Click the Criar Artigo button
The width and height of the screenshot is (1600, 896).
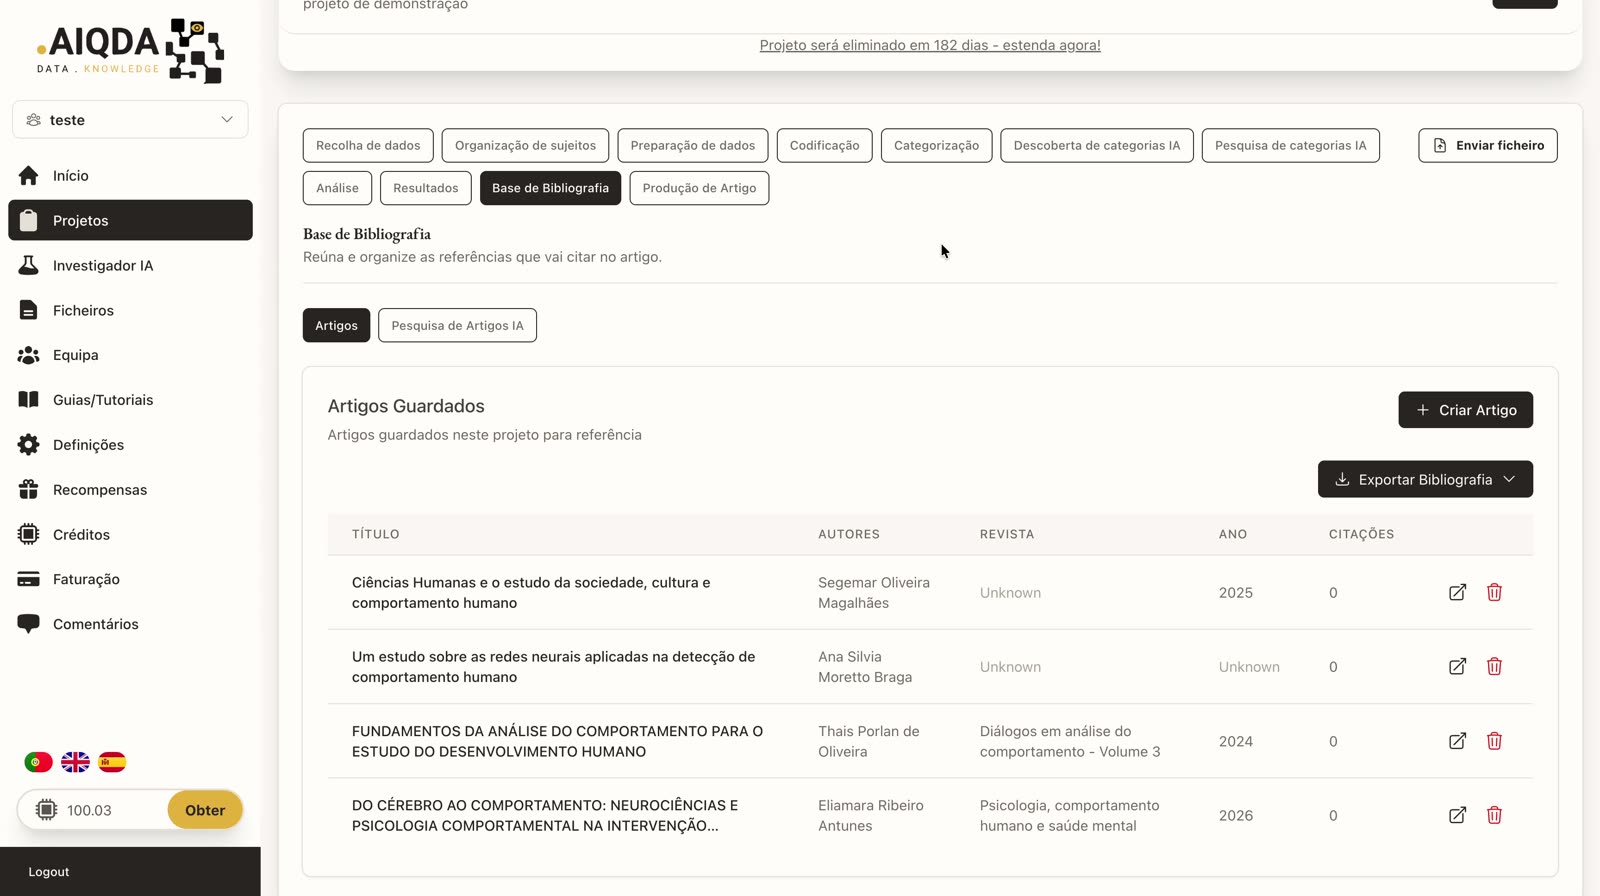1465,410
